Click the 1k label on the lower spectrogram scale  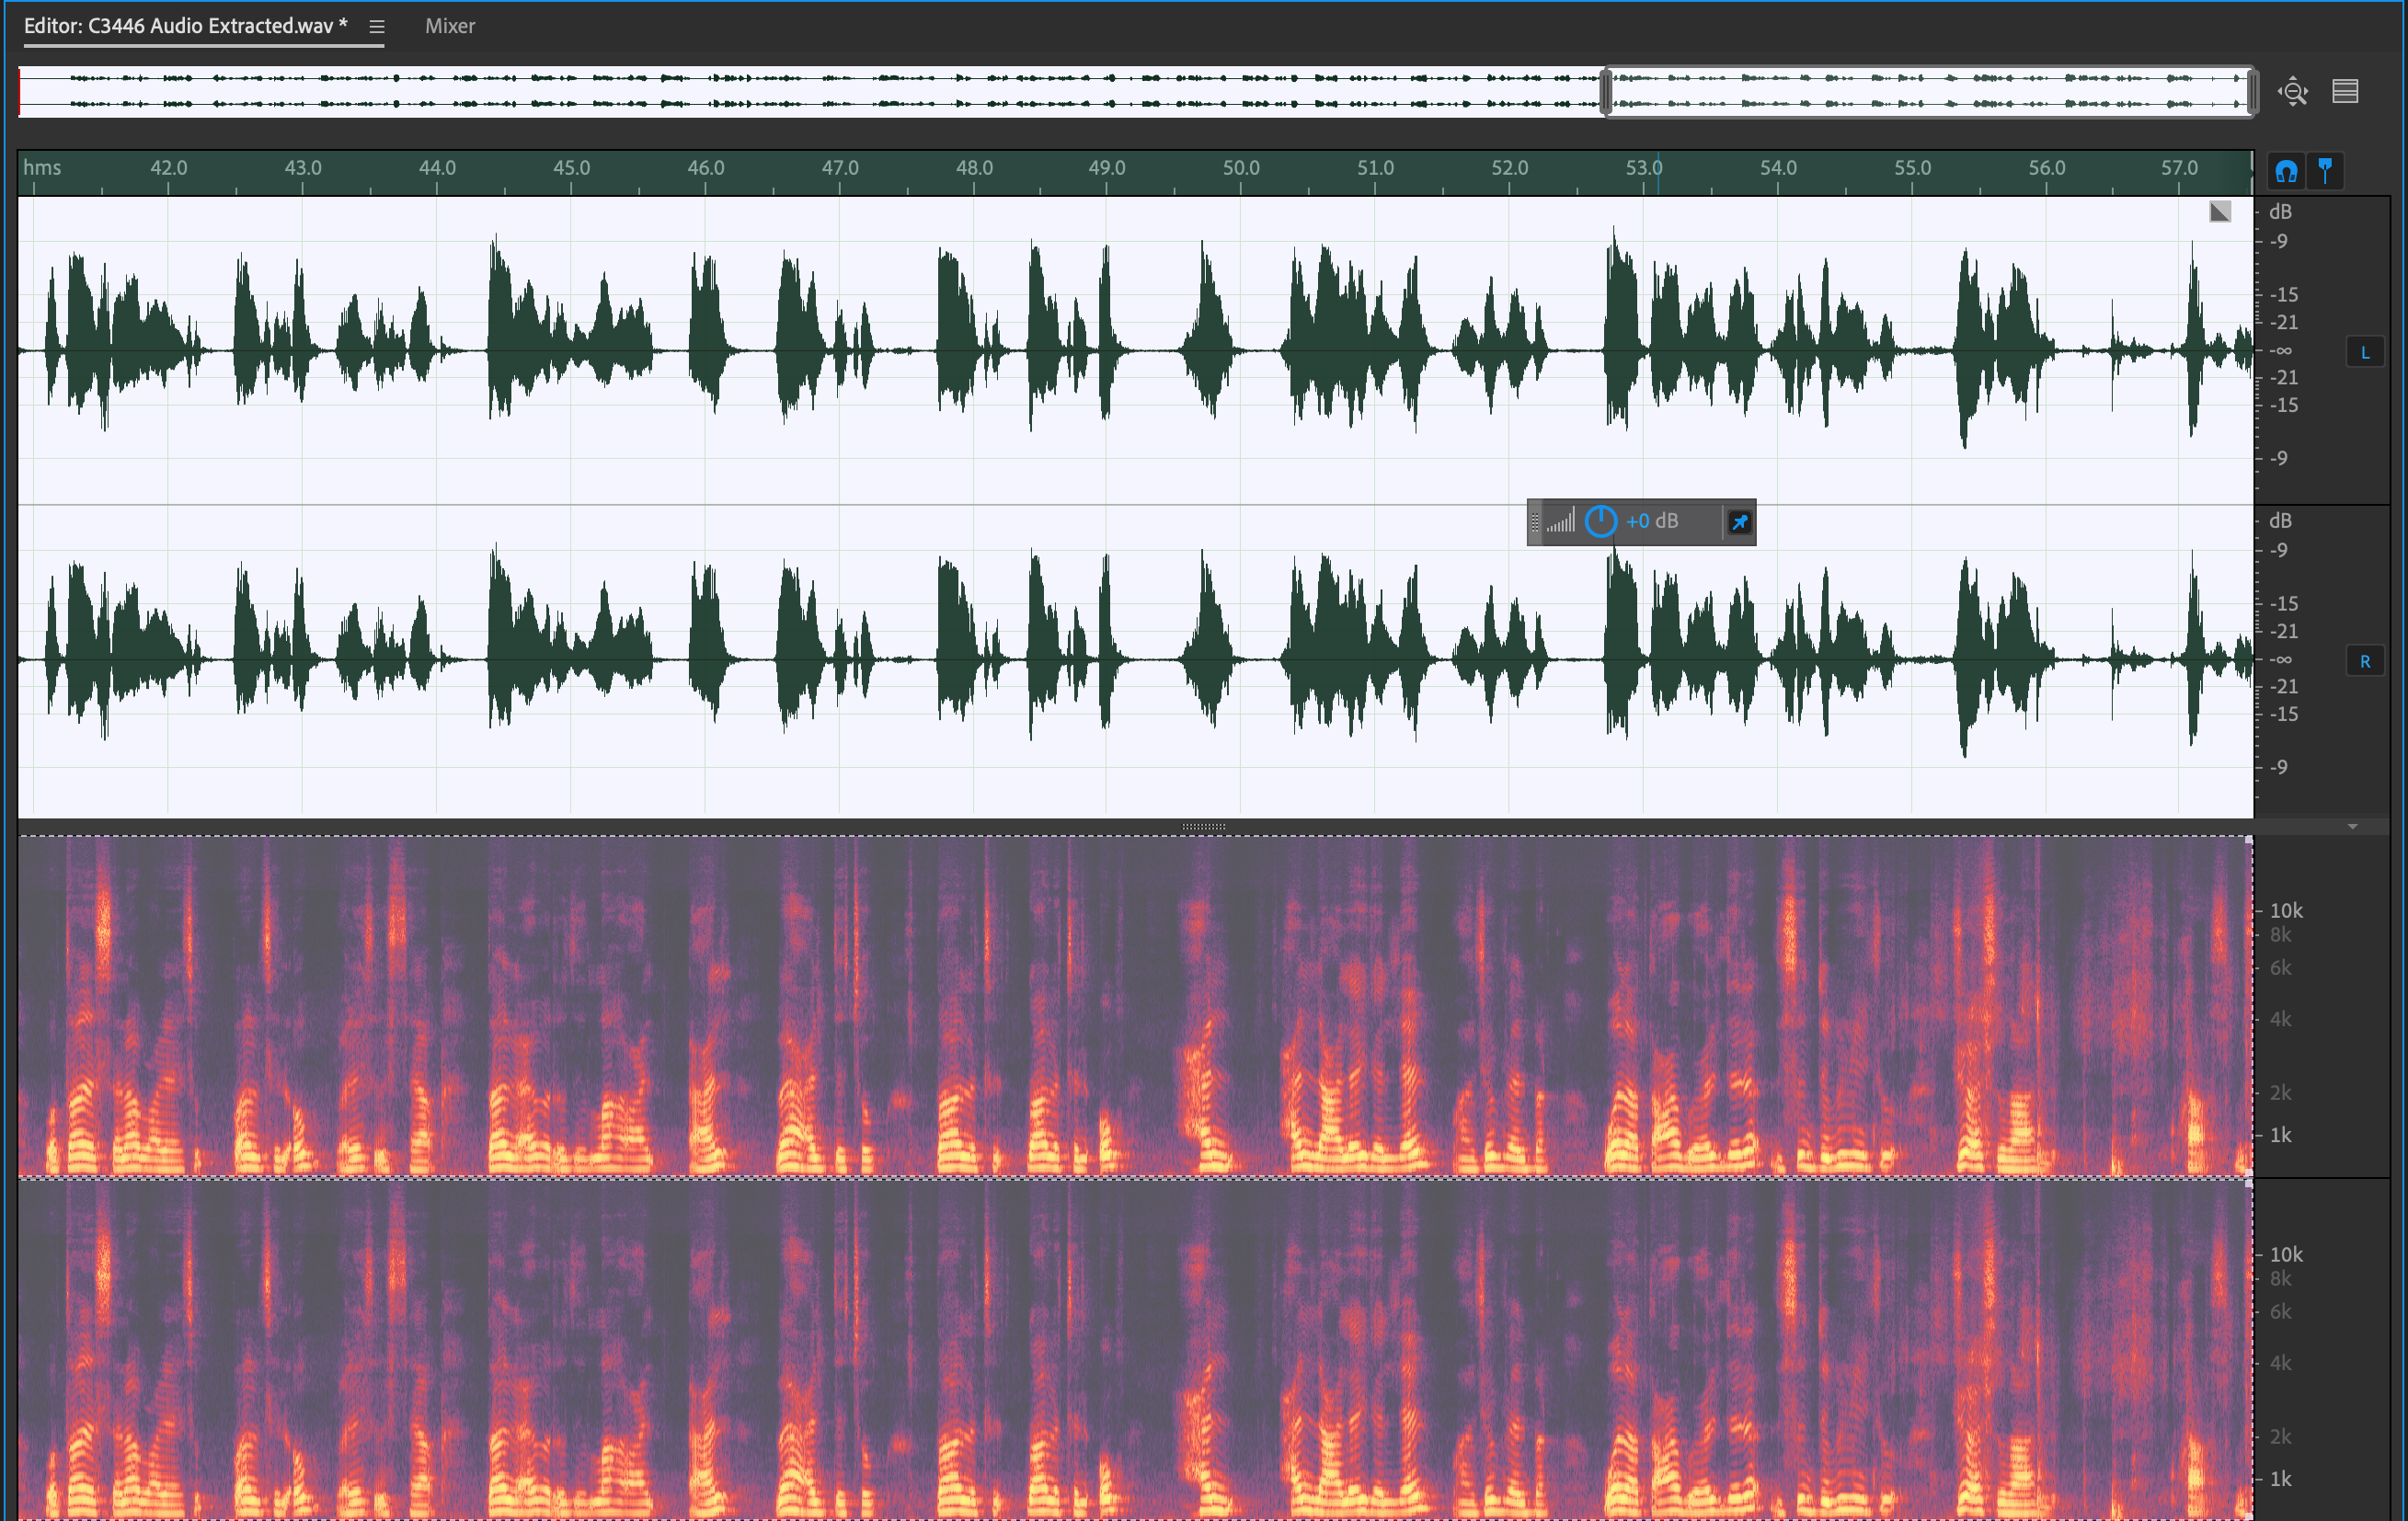pos(2280,1478)
